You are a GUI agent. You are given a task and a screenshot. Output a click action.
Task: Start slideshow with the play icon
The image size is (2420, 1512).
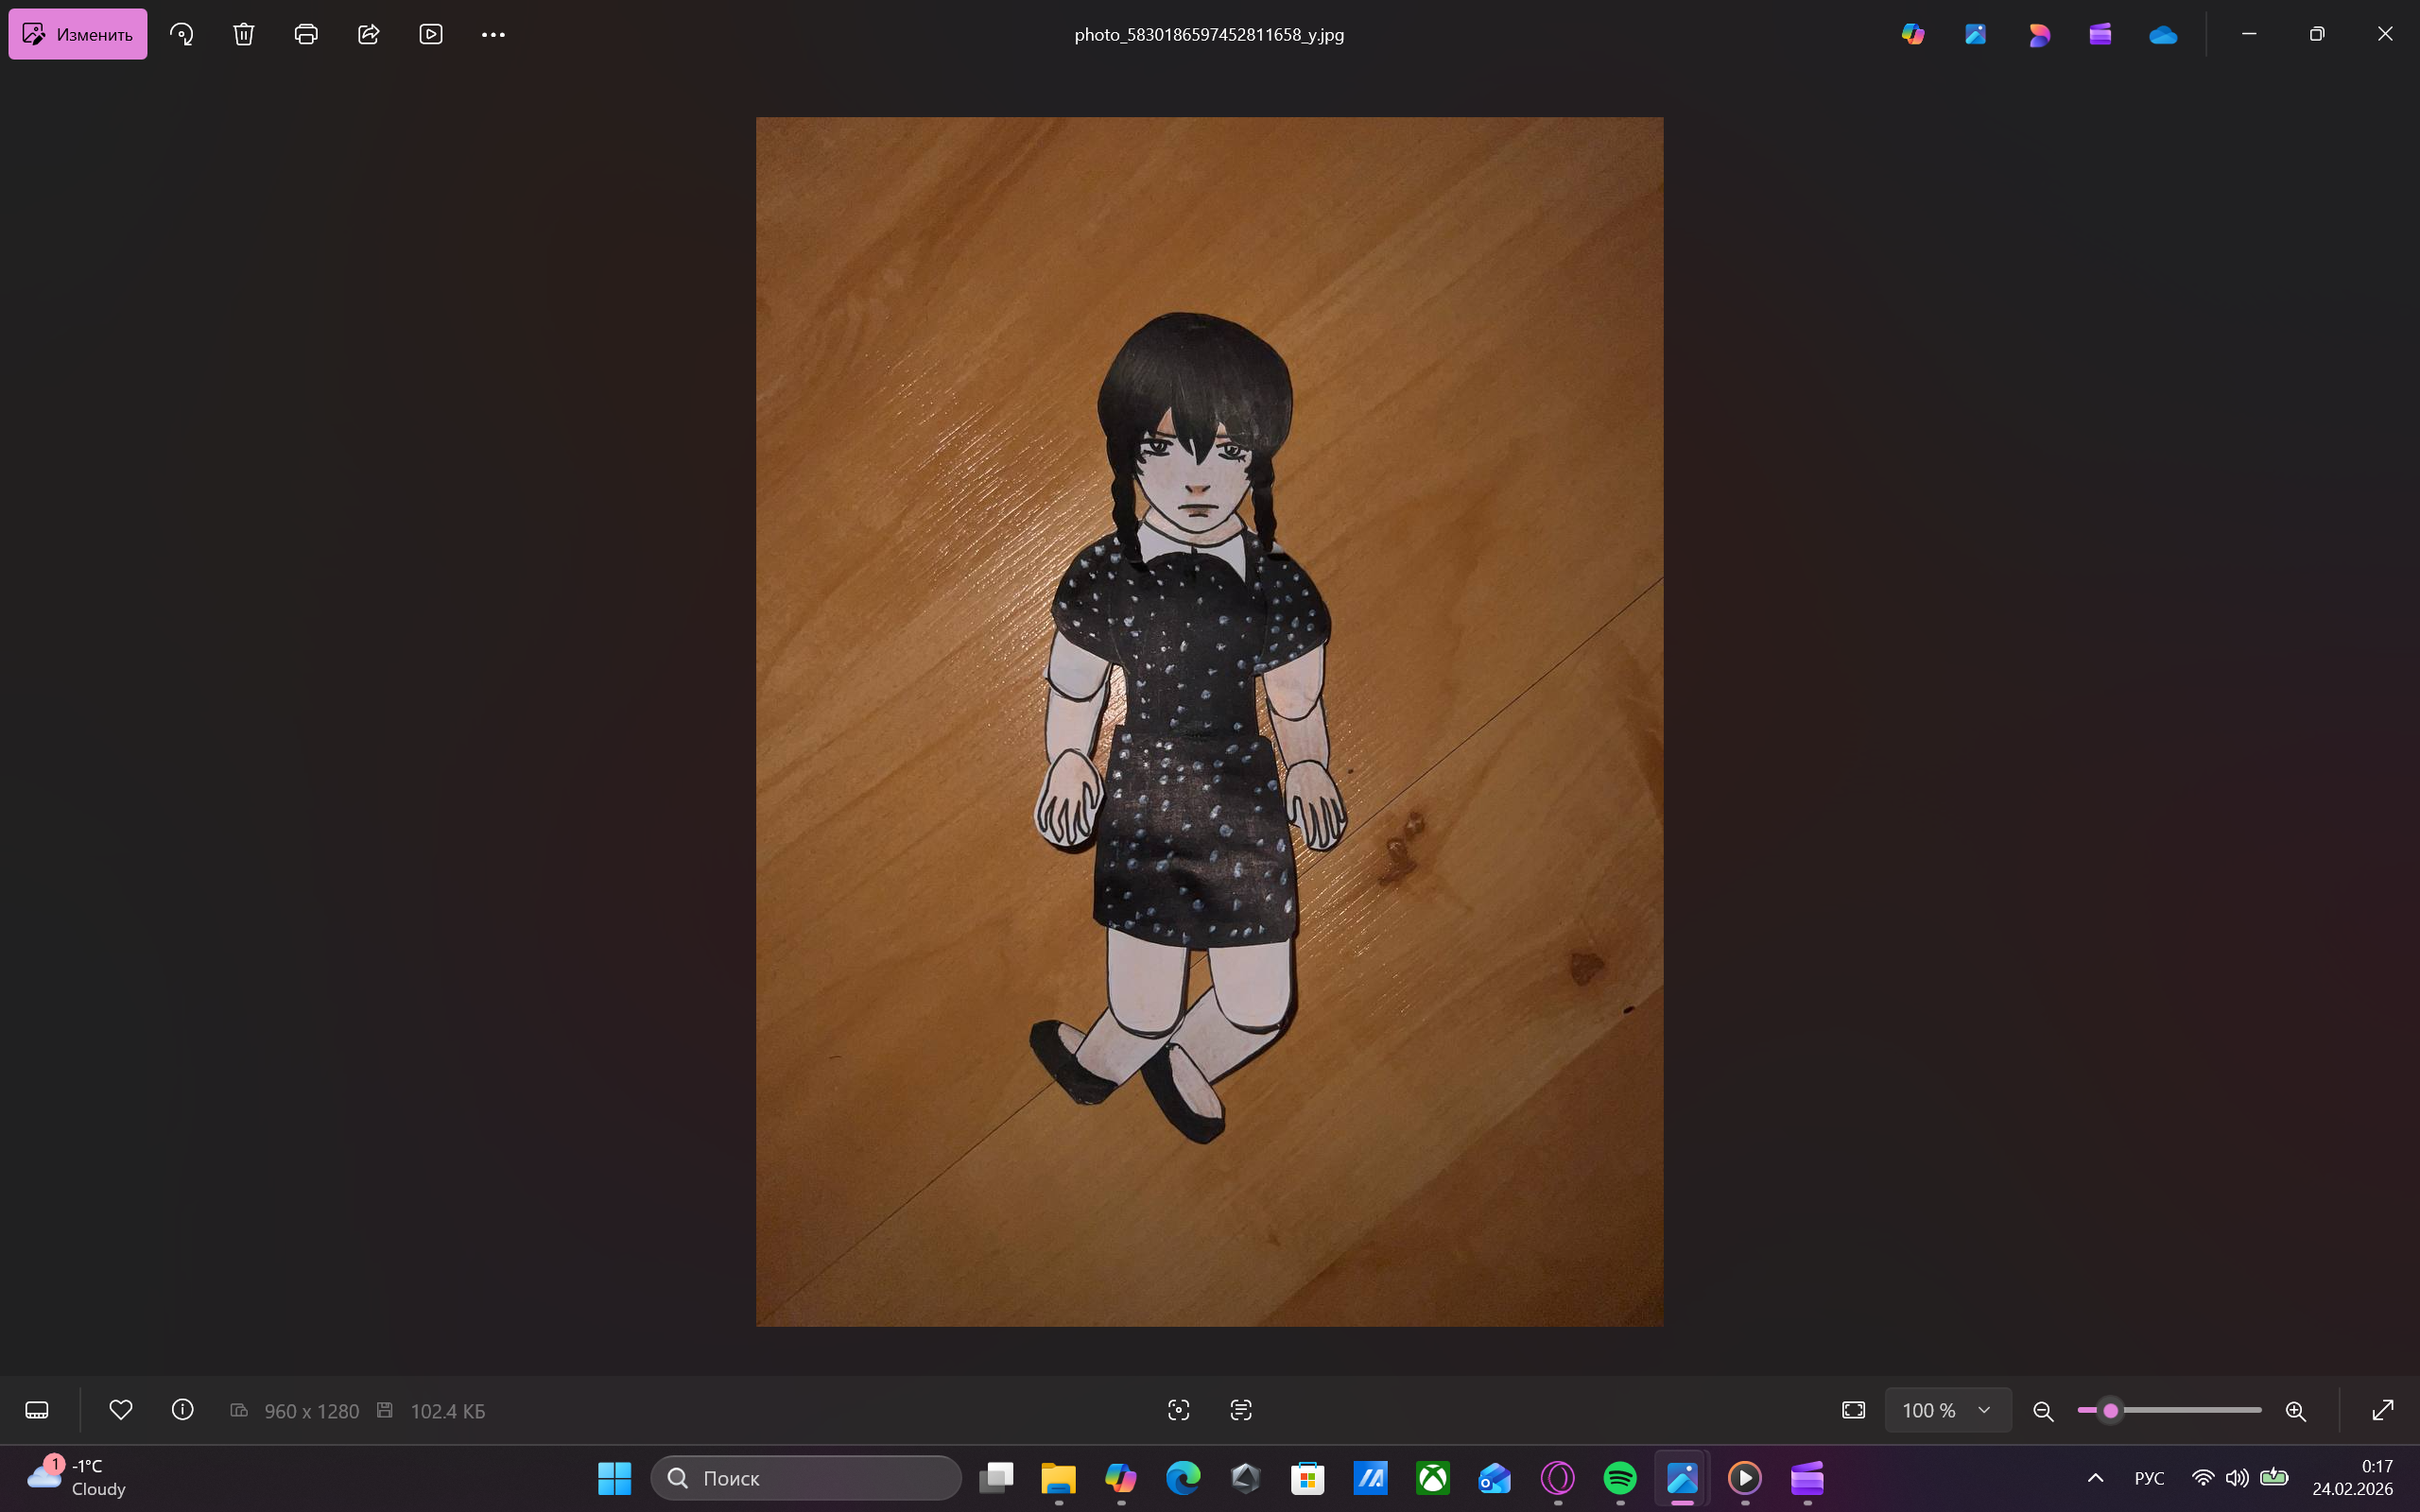point(431,34)
